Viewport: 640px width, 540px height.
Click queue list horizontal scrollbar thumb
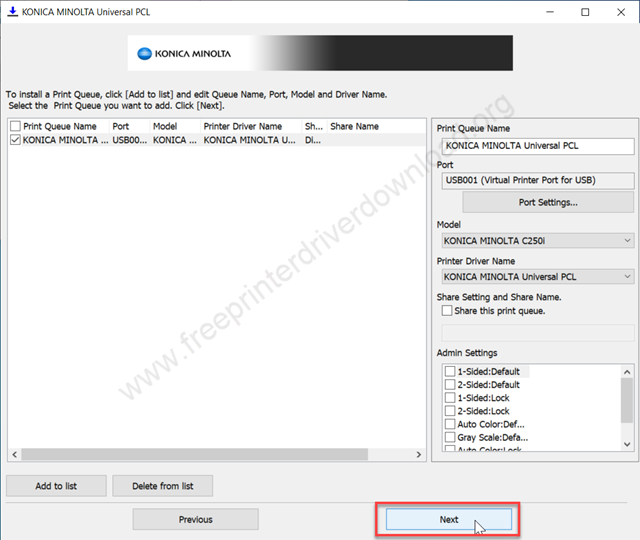tap(195, 454)
